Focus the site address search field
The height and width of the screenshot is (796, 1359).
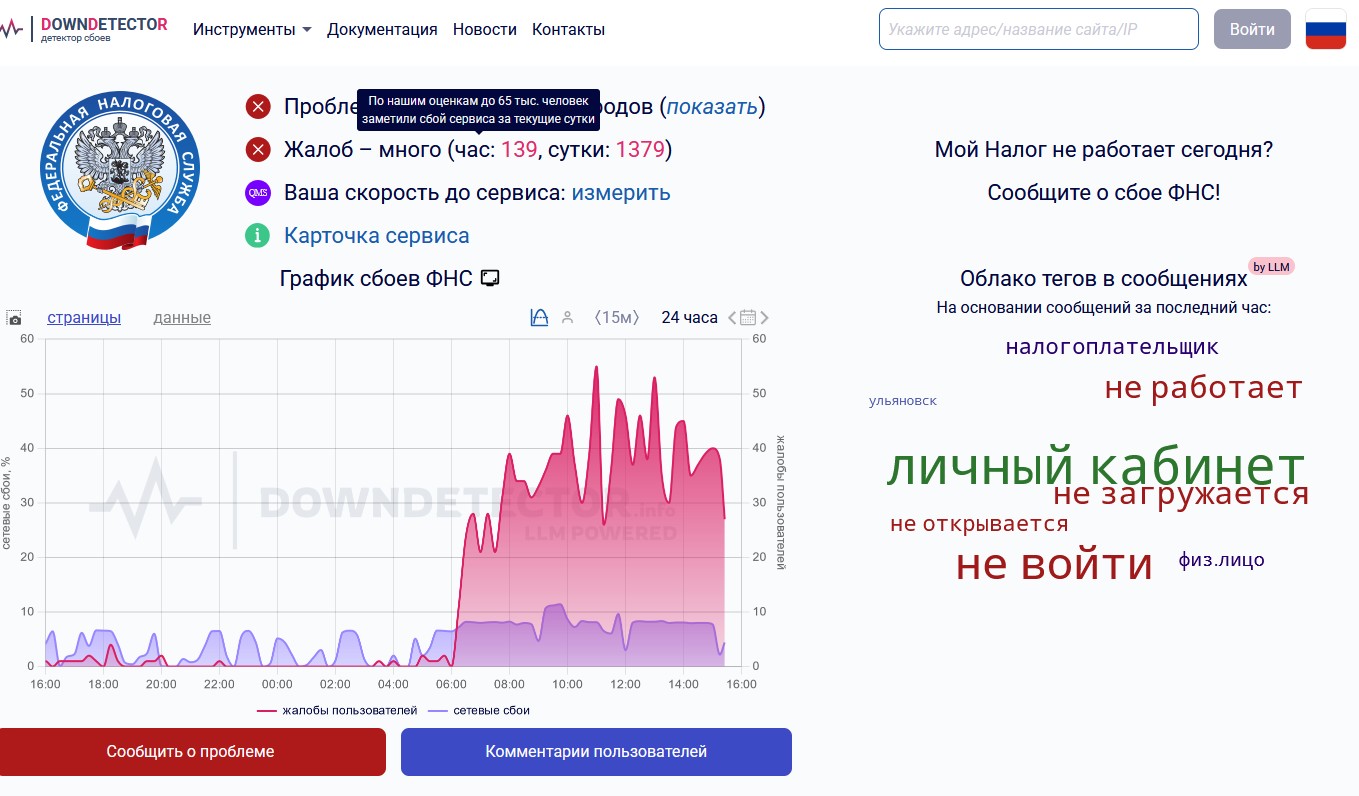click(x=1038, y=29)
